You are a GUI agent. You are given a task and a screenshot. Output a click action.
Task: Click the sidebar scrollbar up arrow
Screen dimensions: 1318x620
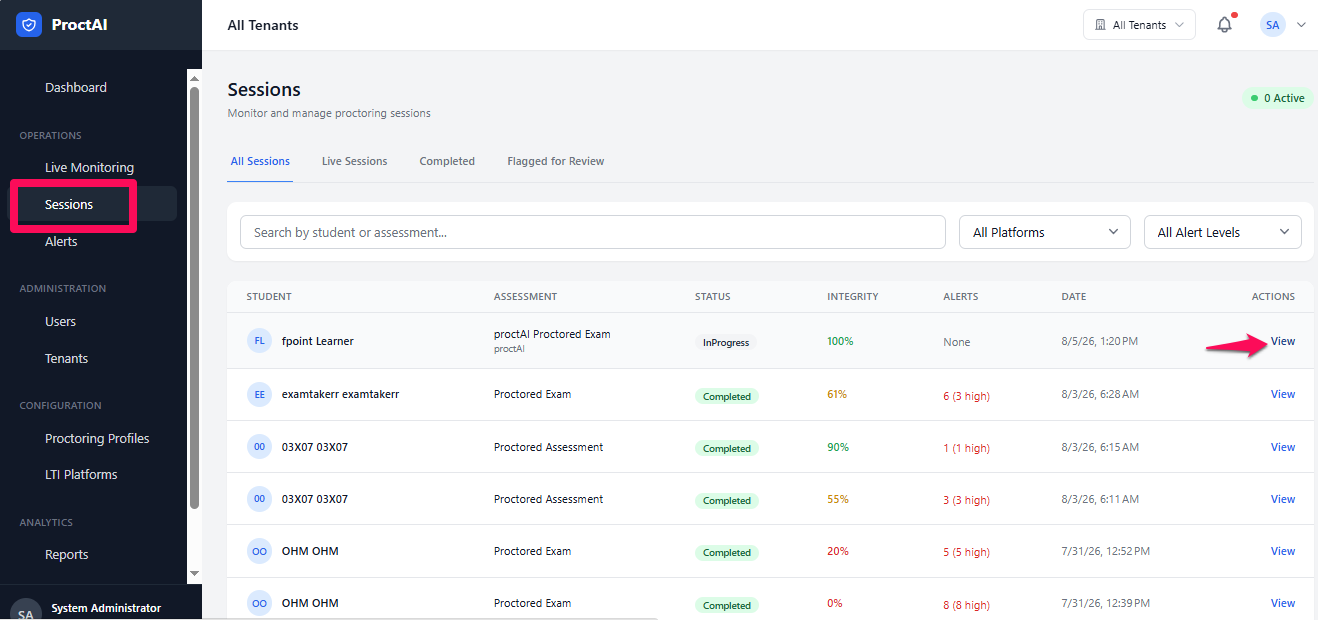click(x=194, y=78)
